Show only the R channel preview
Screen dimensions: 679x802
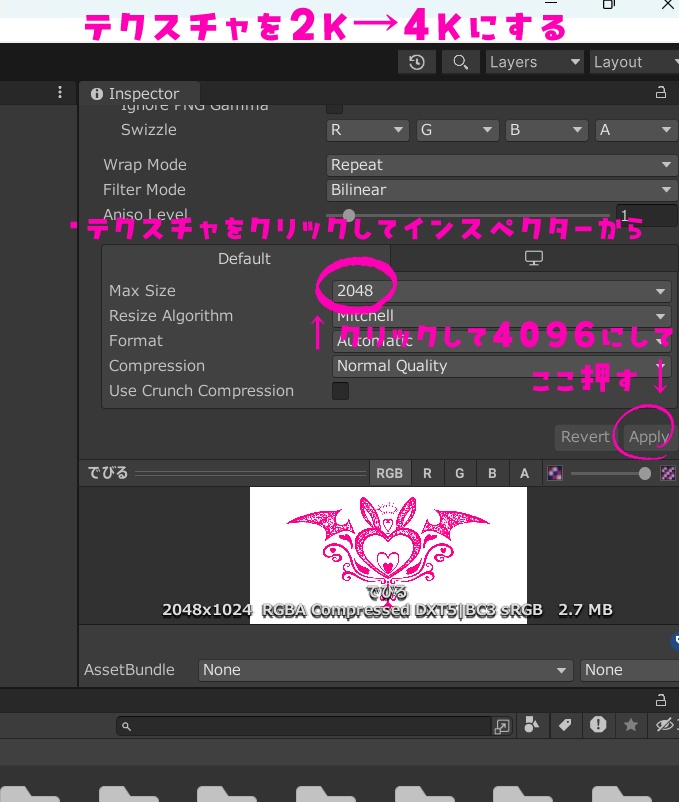427,473
